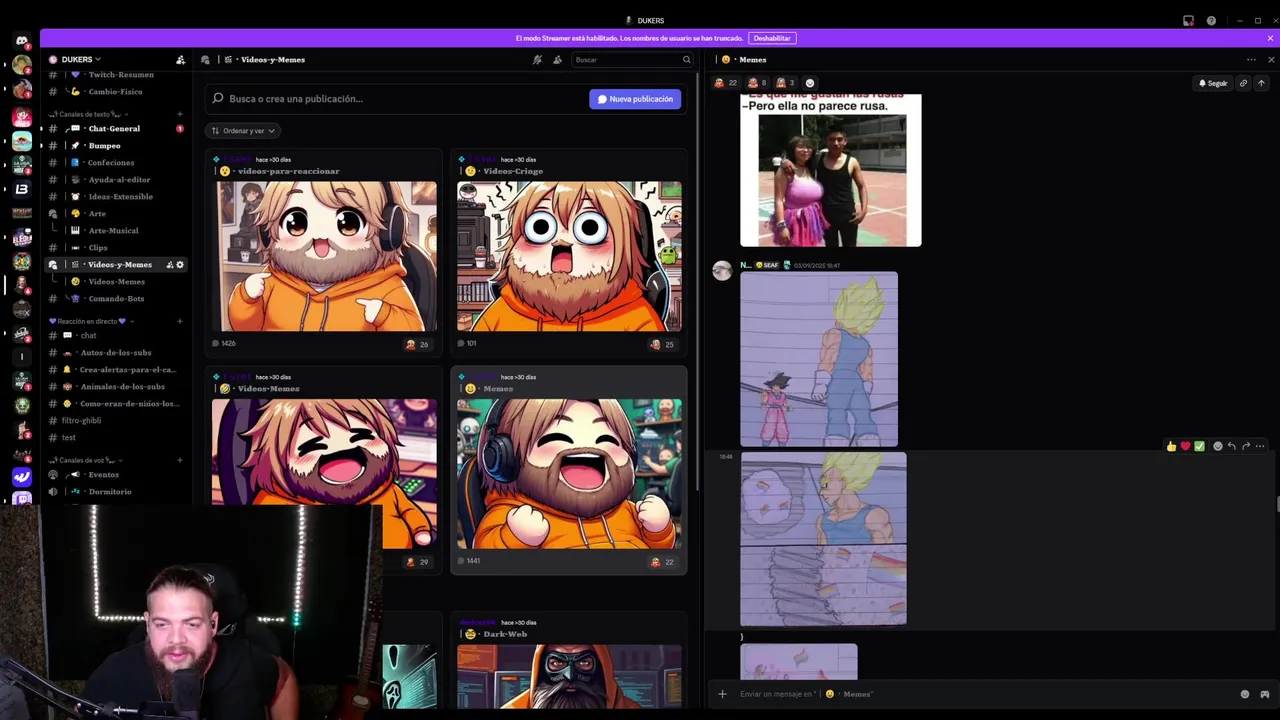Toggle reaction 25 on Videos-Cringe card

pyautogui.click(x=662, y=344)
